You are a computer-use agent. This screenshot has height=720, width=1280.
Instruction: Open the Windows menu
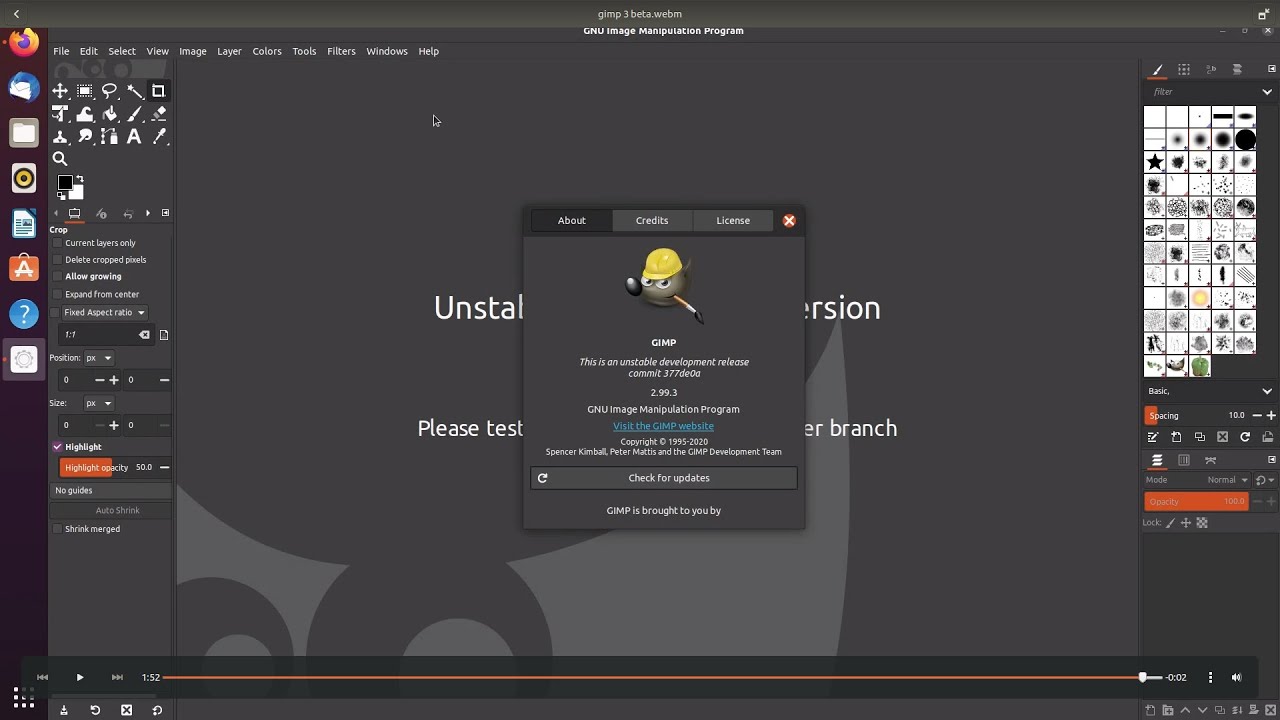click(387, 51)
